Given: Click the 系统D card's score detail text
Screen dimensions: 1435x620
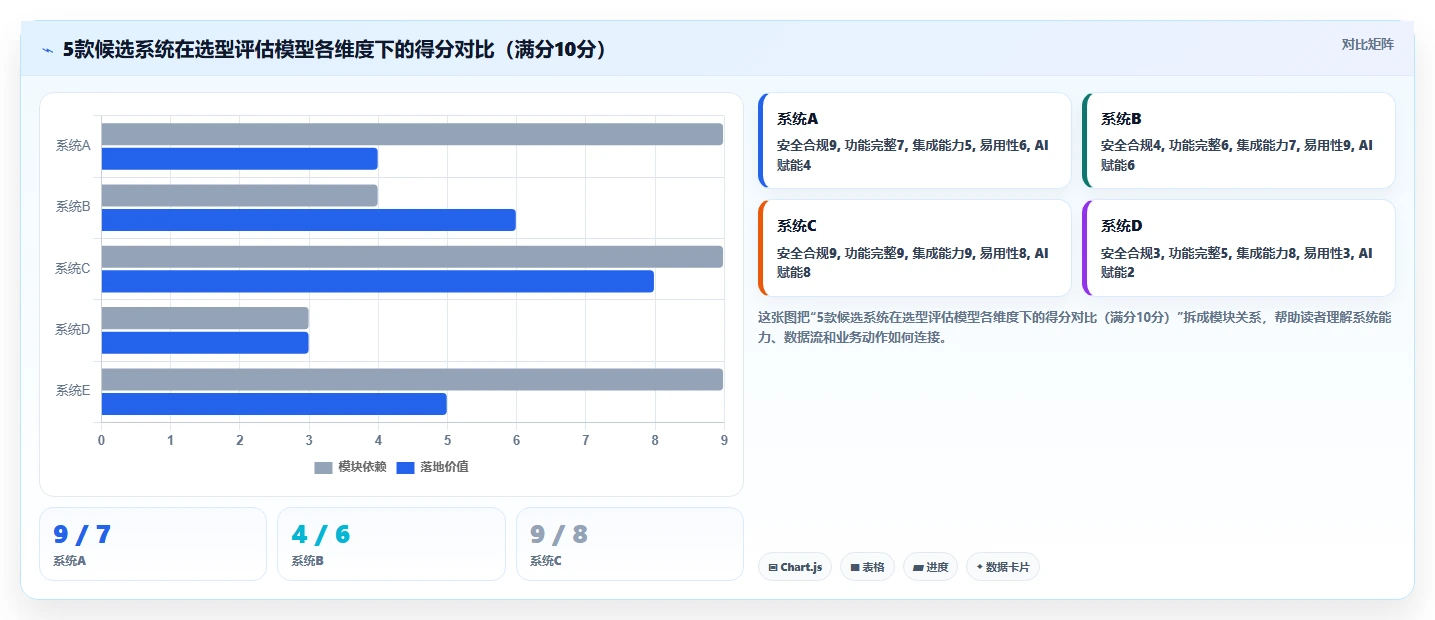Looking at the screenshot, I should pyautogui.click(x=1237, y=263).
